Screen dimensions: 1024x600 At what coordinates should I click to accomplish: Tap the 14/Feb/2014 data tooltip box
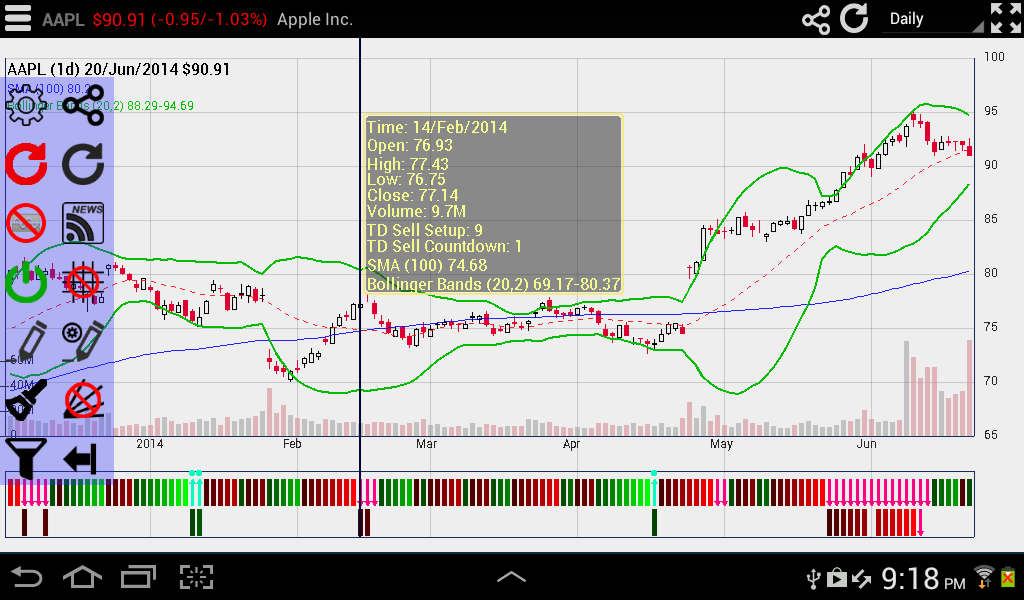tap(493, 204)
